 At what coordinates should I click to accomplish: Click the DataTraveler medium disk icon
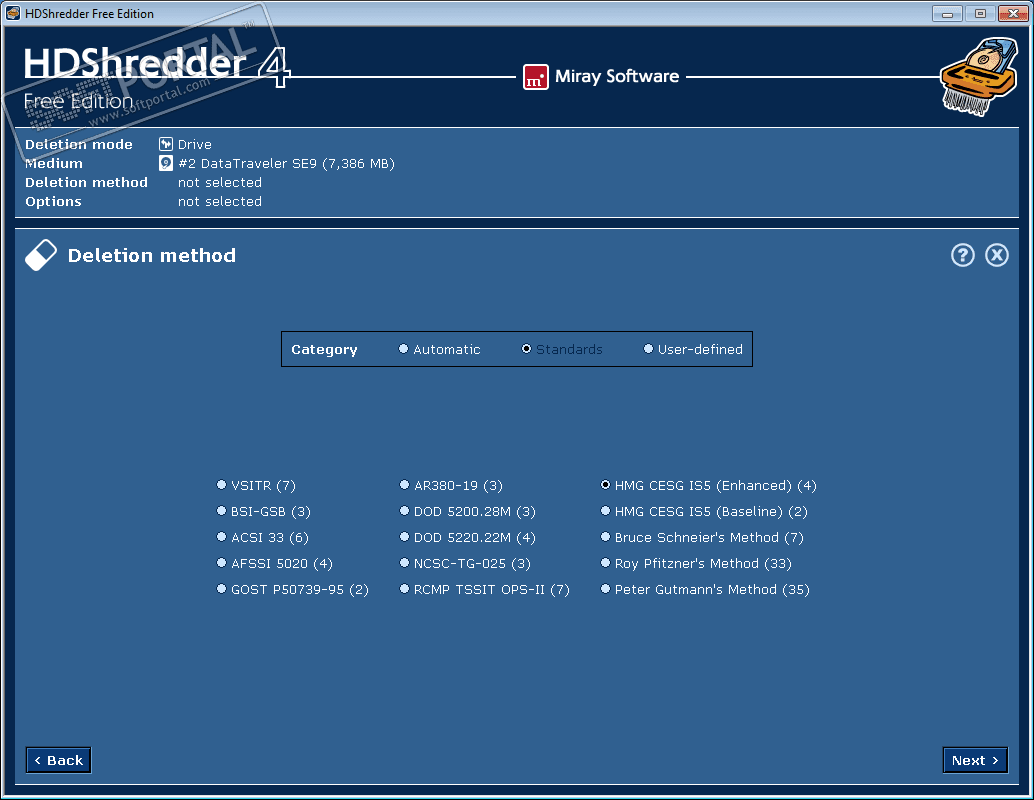(x=166, y=163)
